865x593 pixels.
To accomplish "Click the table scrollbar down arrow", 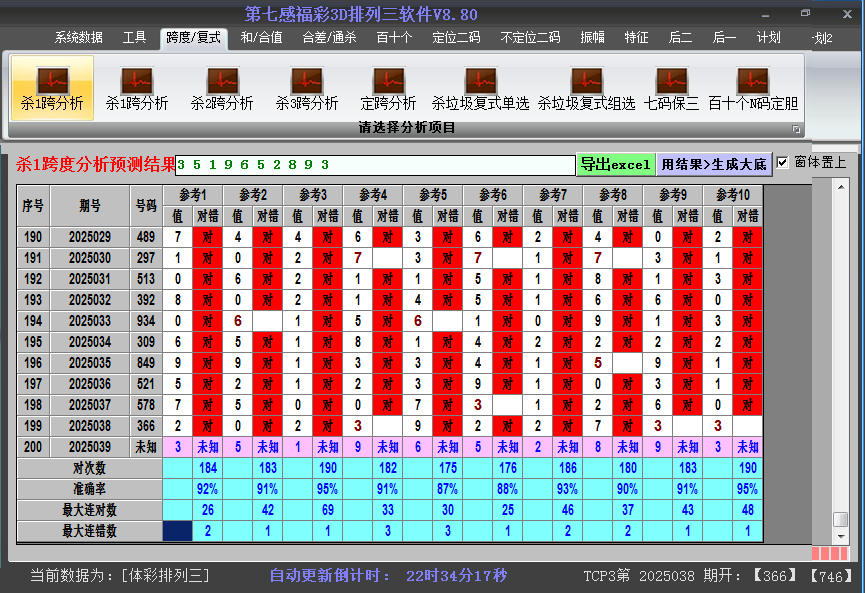I will tap(841, 536).
